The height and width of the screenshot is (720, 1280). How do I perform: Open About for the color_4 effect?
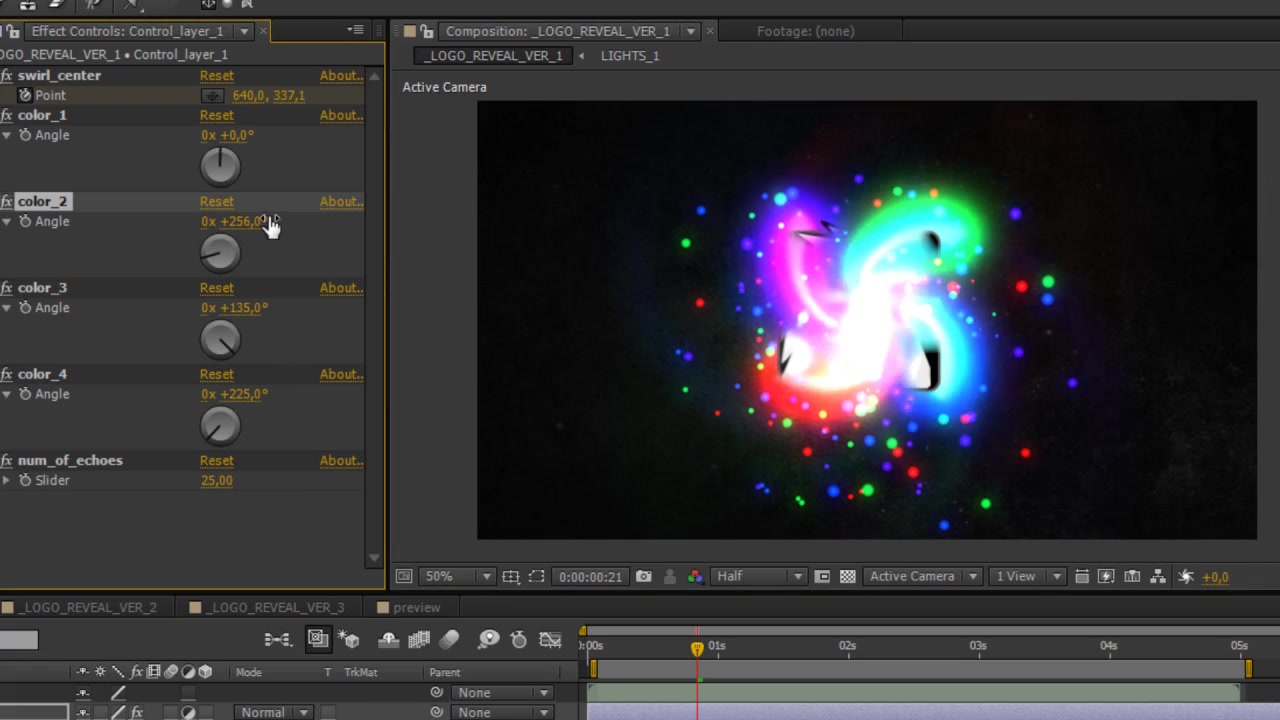340,374
